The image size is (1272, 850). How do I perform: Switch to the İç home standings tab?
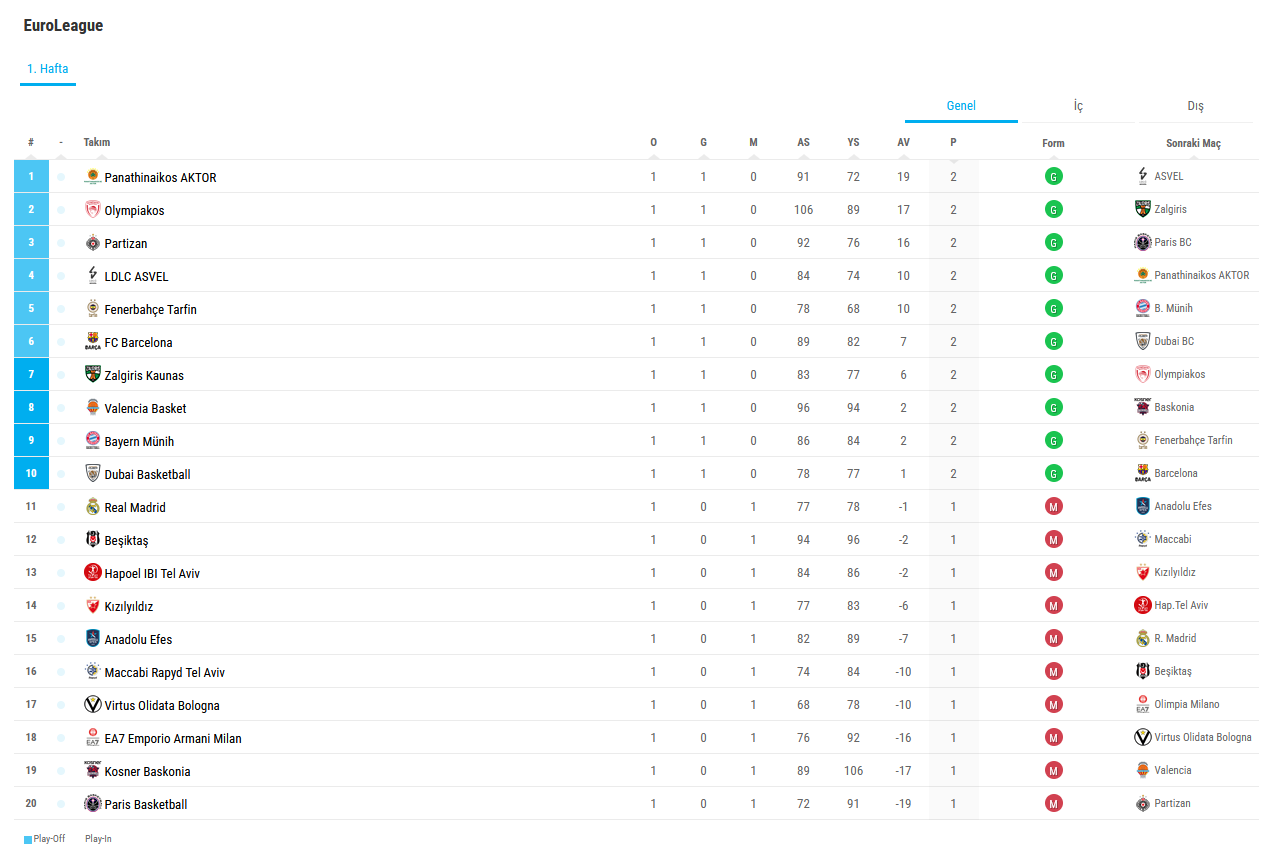(x=1078, y=106)
